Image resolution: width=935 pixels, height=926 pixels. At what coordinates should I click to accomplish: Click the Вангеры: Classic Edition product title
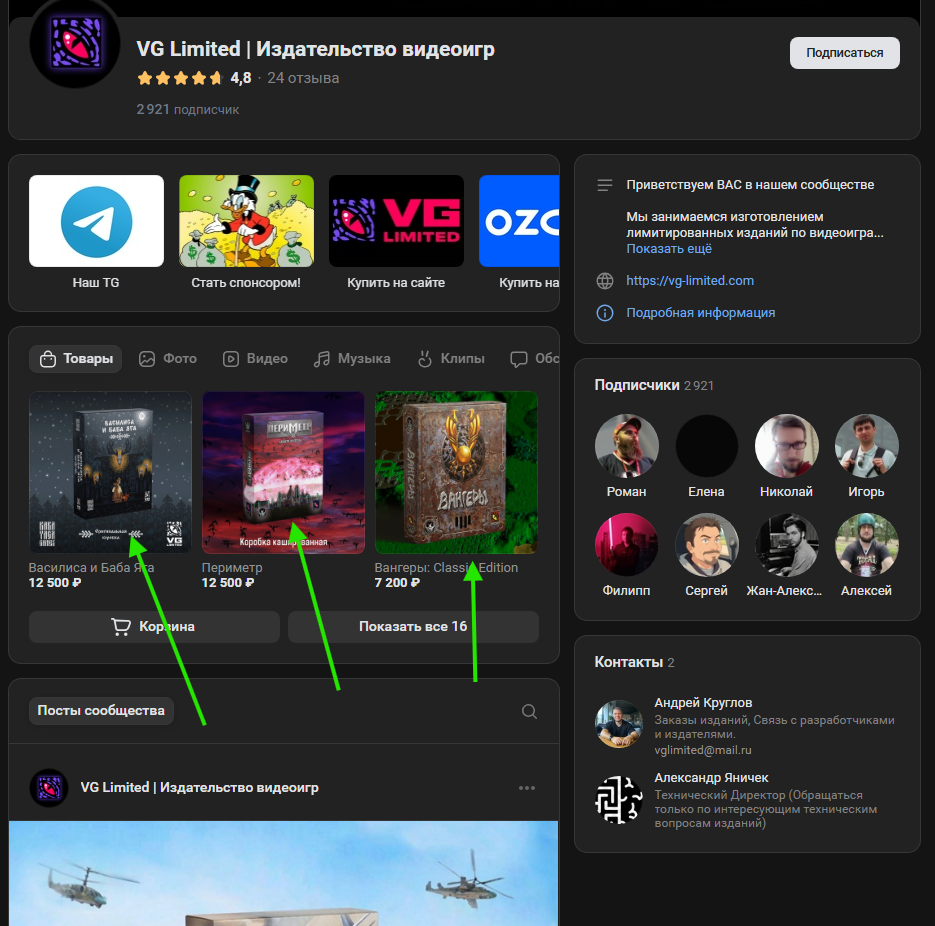click(x=446, y=568)
